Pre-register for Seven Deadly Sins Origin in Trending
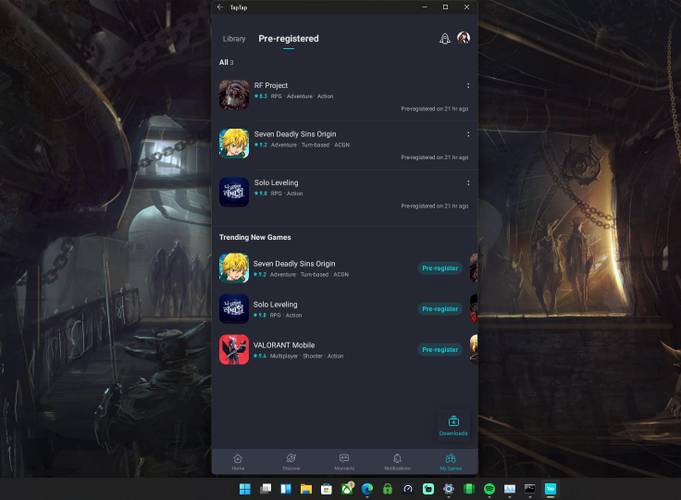Viewport: 681px width, 500px height. tap(440, 268)
